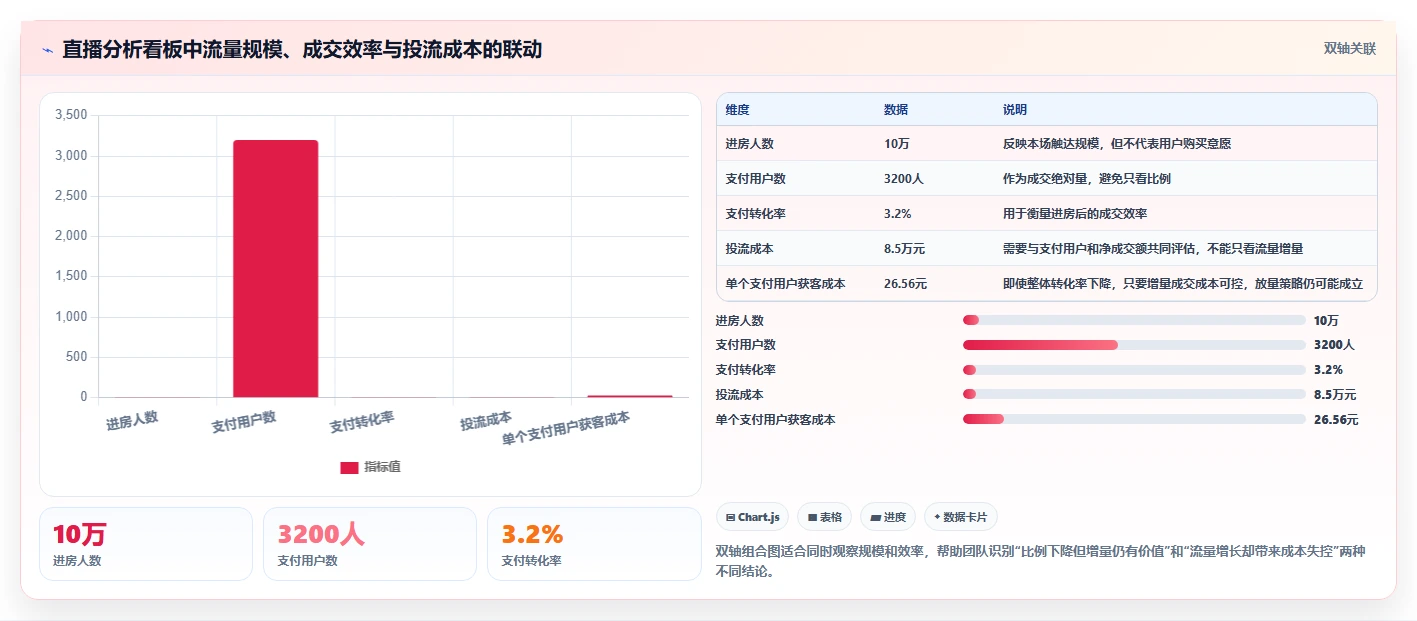Click the 进房人数 progress bar
Screen dimensions: 1417x621
pyautogui.click(x=1134, y=320)
